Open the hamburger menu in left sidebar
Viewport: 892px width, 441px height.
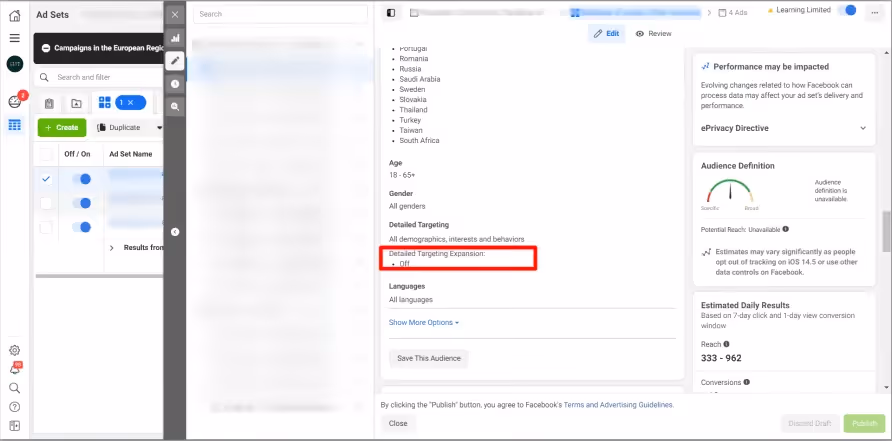coord(15,38)
